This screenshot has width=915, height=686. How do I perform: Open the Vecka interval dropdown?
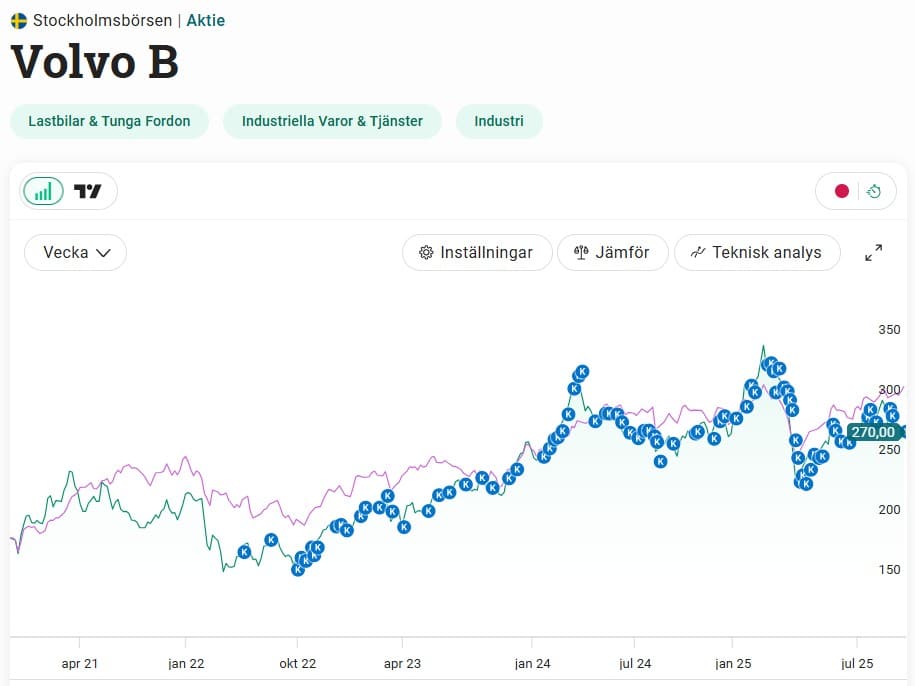click(75, 253)
